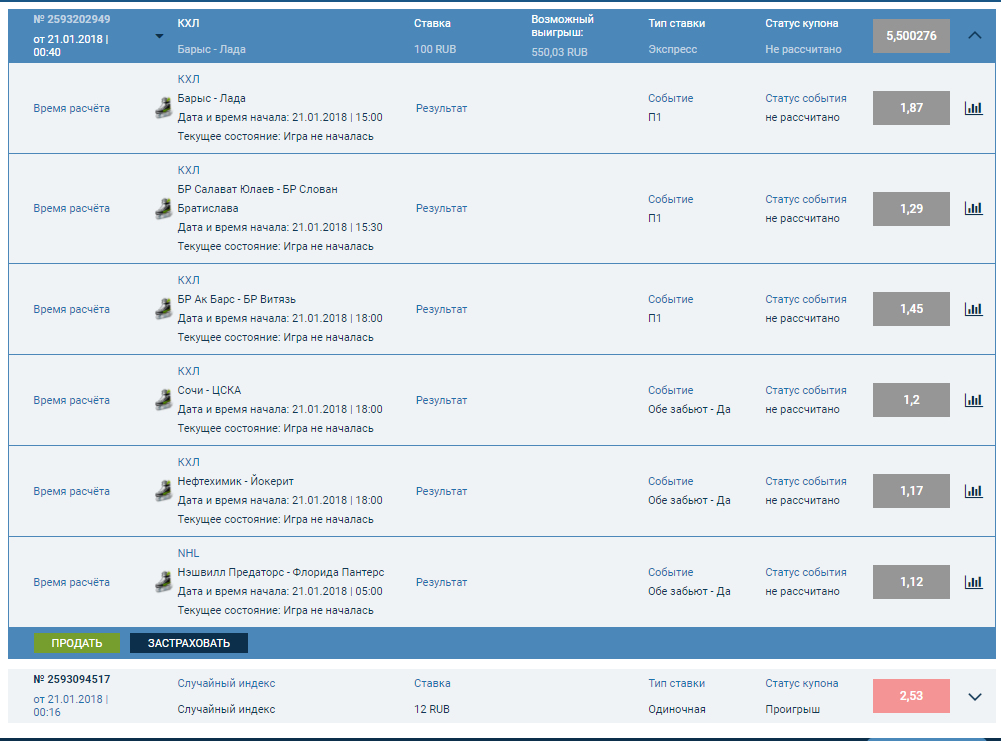Click Экспресс bet type value
The height and width of the screenshot is (741, 1001).
click(x=673, y=49)
